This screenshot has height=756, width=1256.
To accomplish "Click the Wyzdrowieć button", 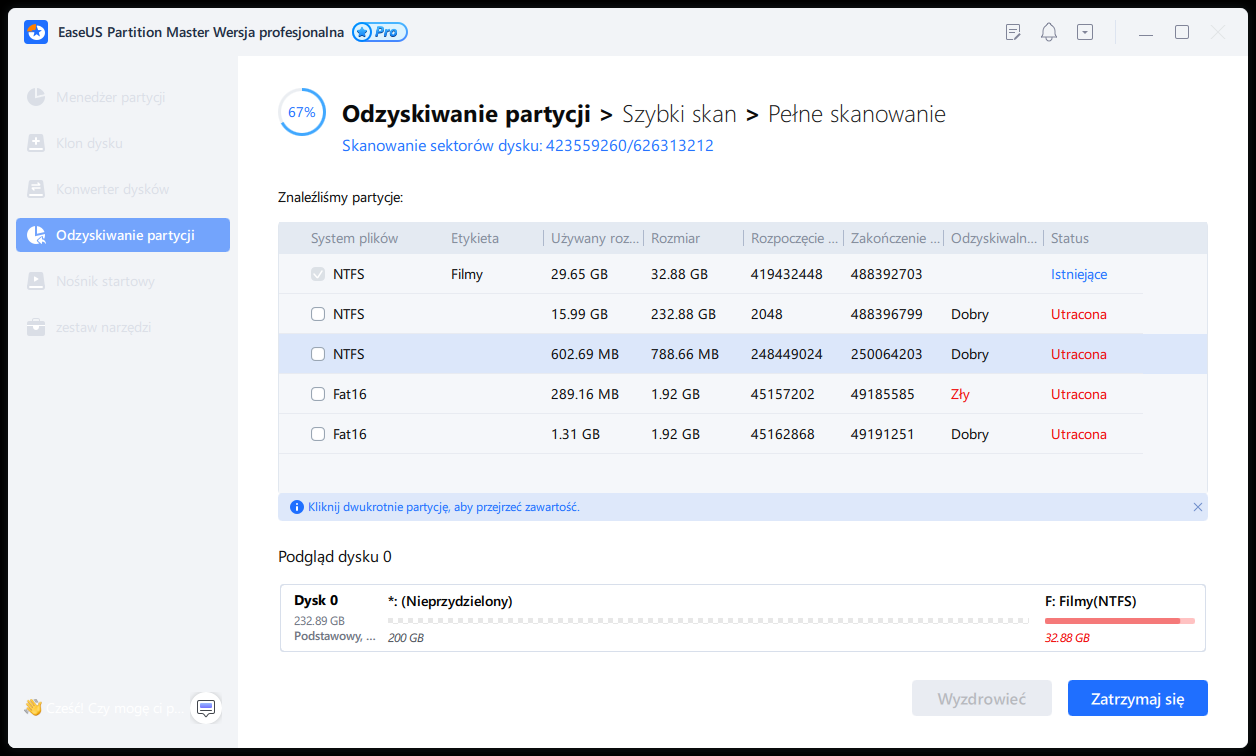I will pos(981,698).
